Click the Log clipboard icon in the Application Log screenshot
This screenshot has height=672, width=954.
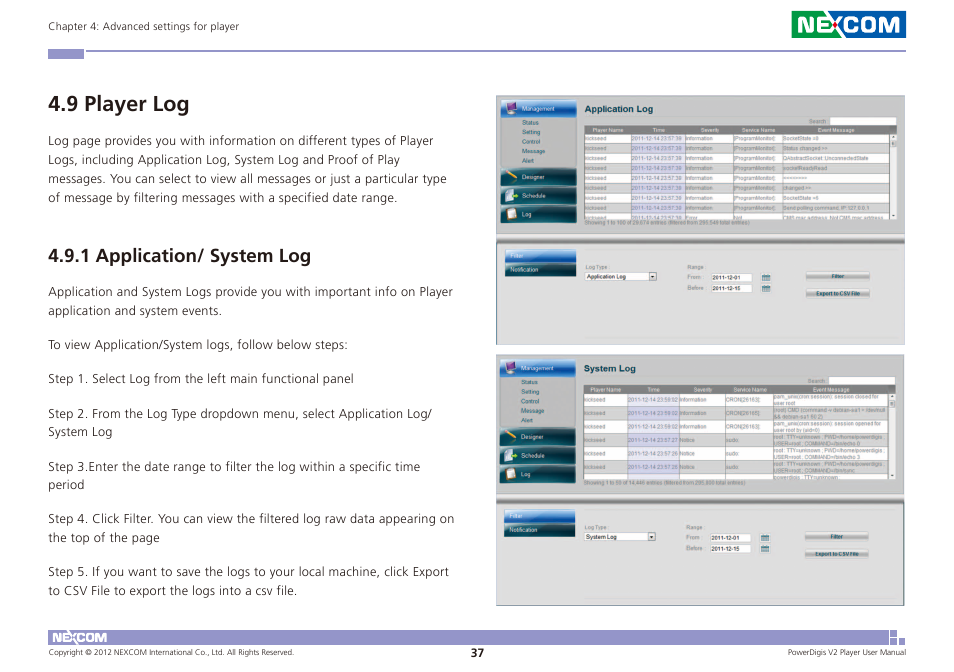511,214
